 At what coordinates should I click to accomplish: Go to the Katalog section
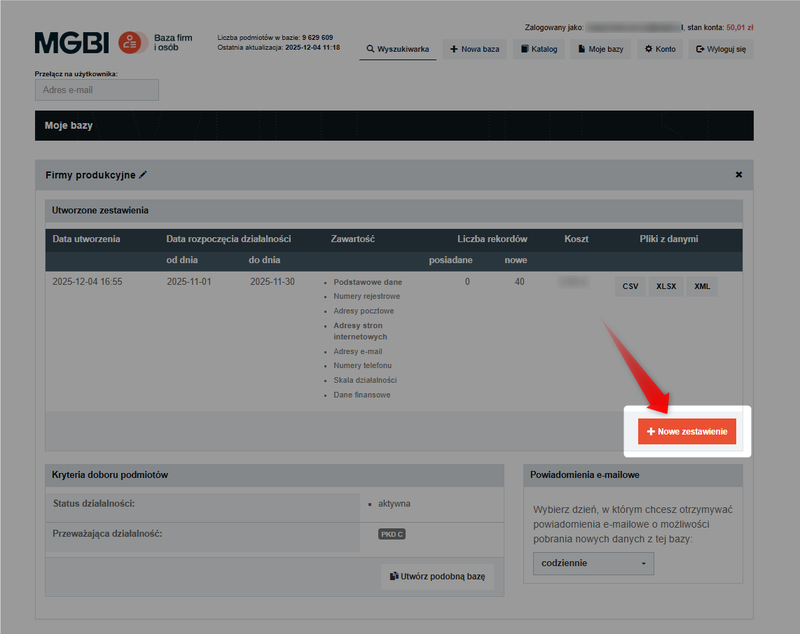click(x=538, y=49)
